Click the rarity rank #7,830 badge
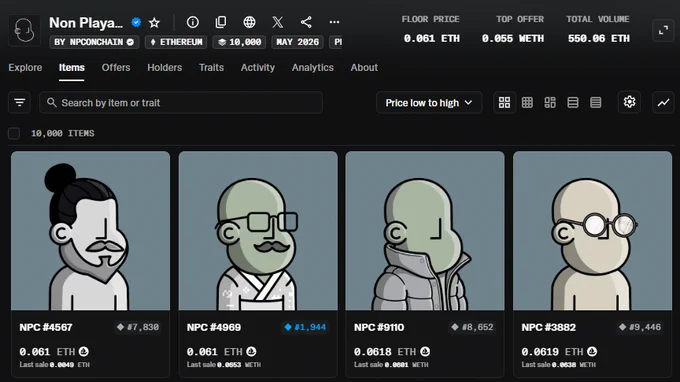 [138, 327]
